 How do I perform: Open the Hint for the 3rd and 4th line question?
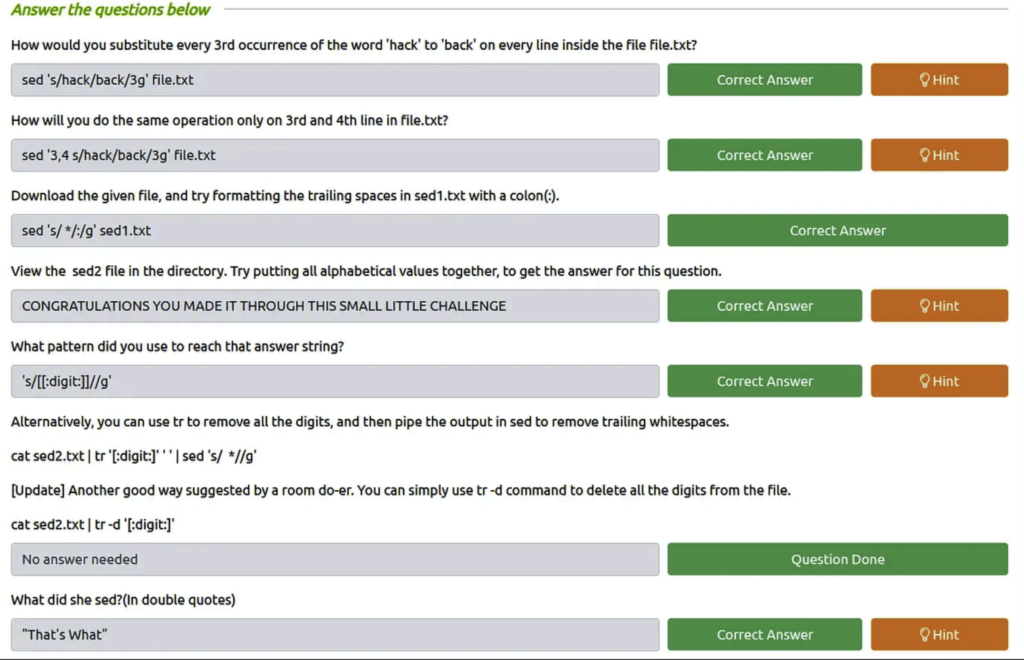[x=939, y=155]
